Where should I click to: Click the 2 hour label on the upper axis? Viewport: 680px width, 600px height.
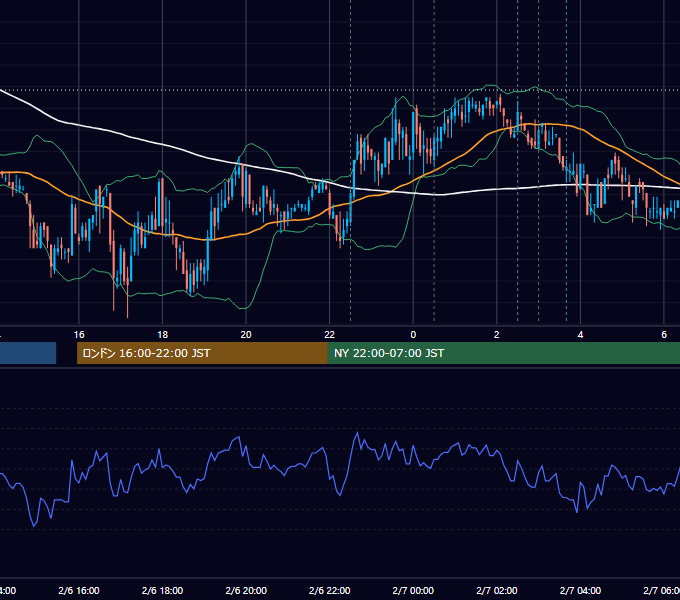(x=497, y=335)
